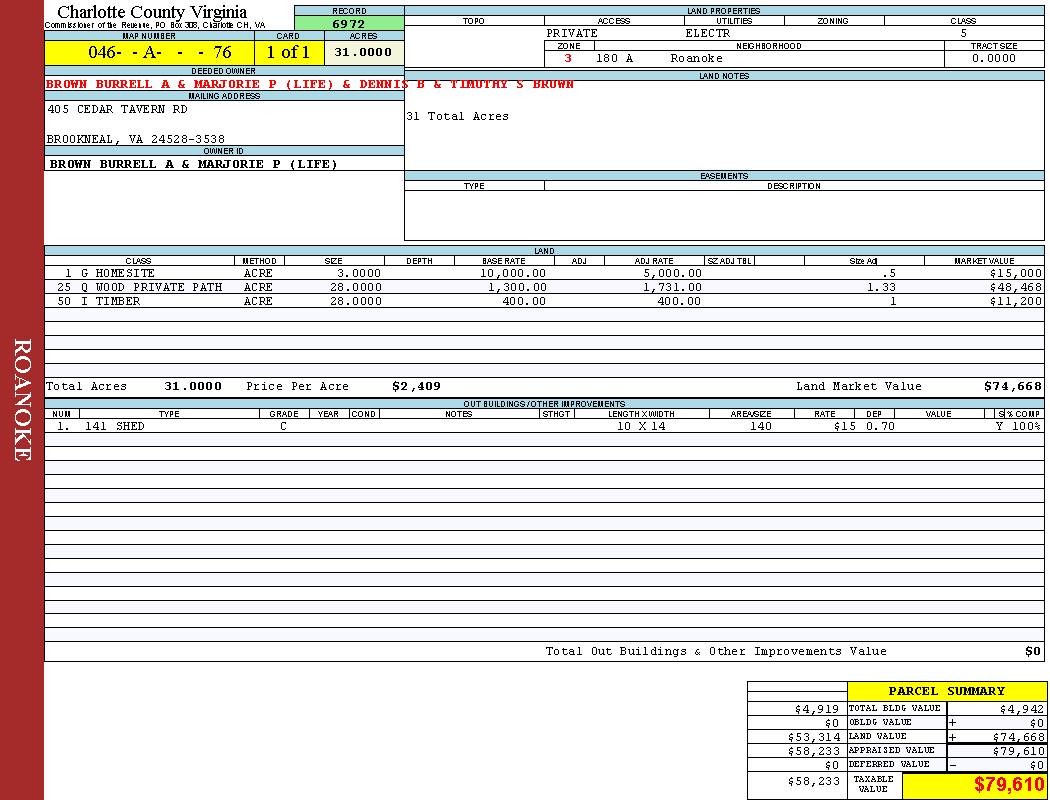Click the red deeded owner name text
The height and width of the screenshot is (800, 1050).
pyautogui.click(x=310, y=85)
